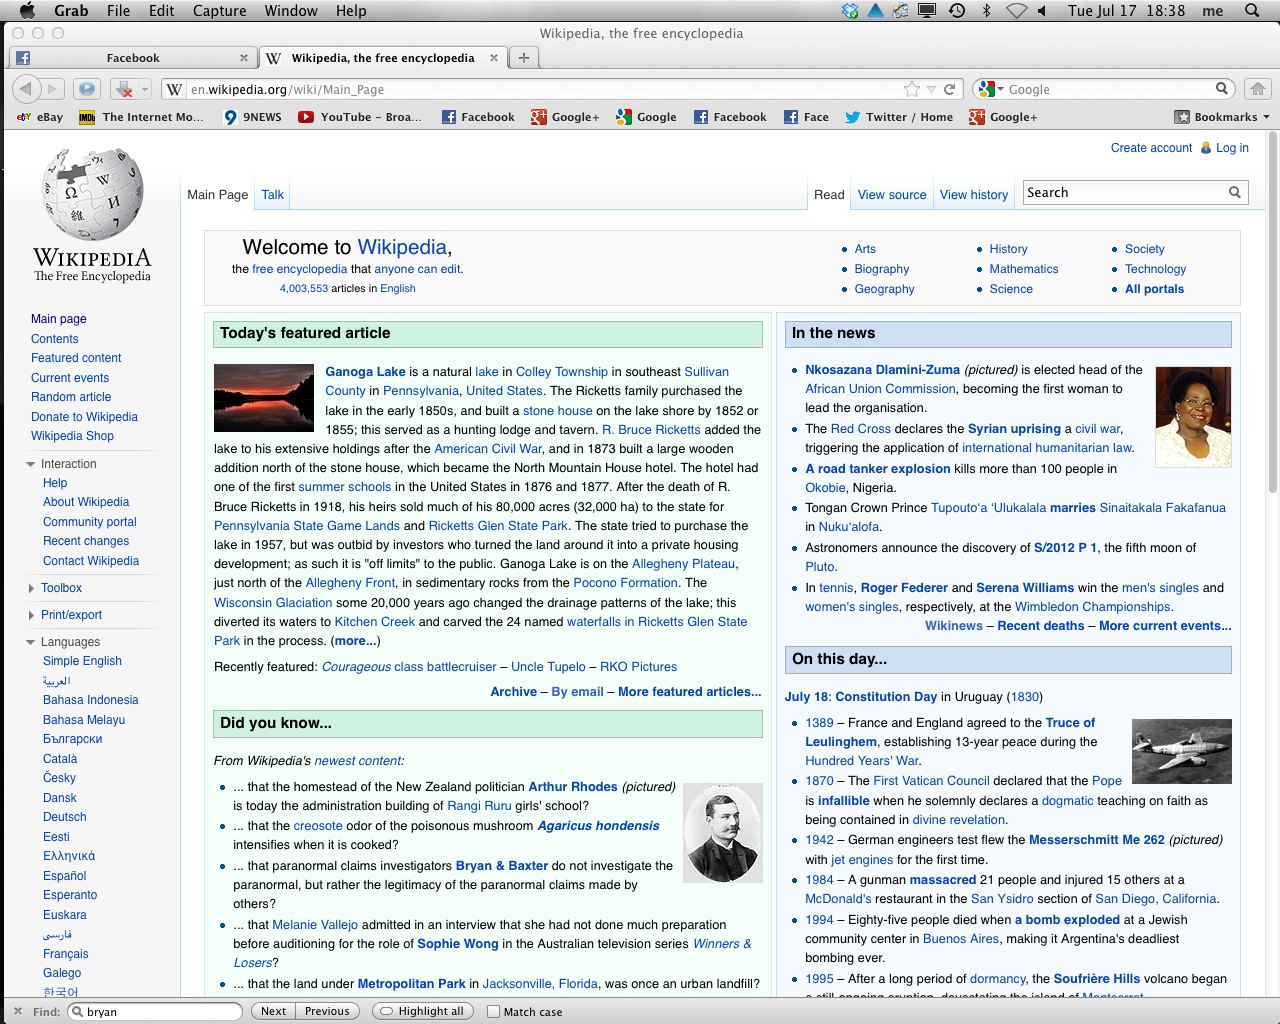Enable Match case in the find bar
Screen dimensions: 1280x1024
tap(492, 1011)
